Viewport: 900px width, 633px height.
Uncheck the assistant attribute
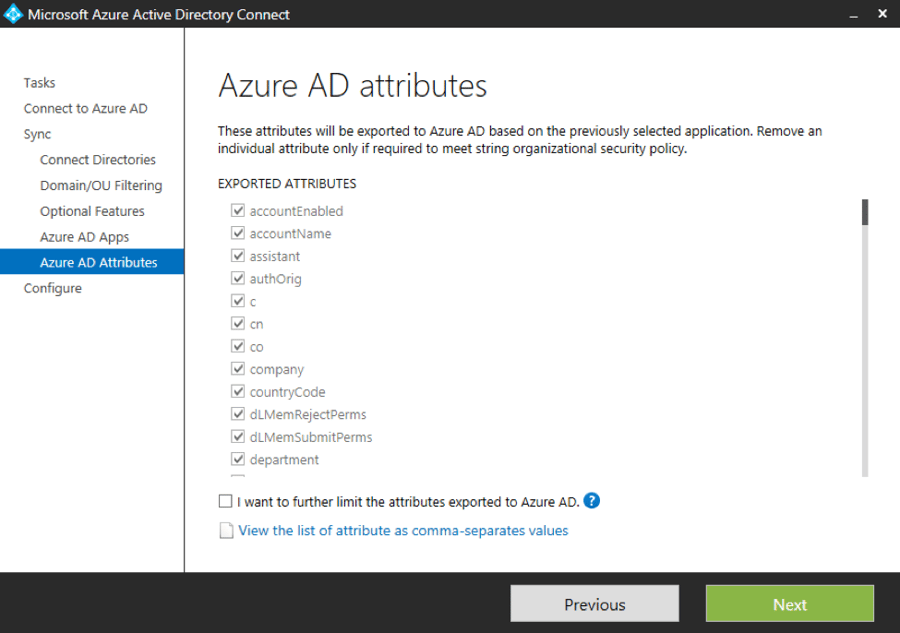pyautogui.click(x=238, y=256)
